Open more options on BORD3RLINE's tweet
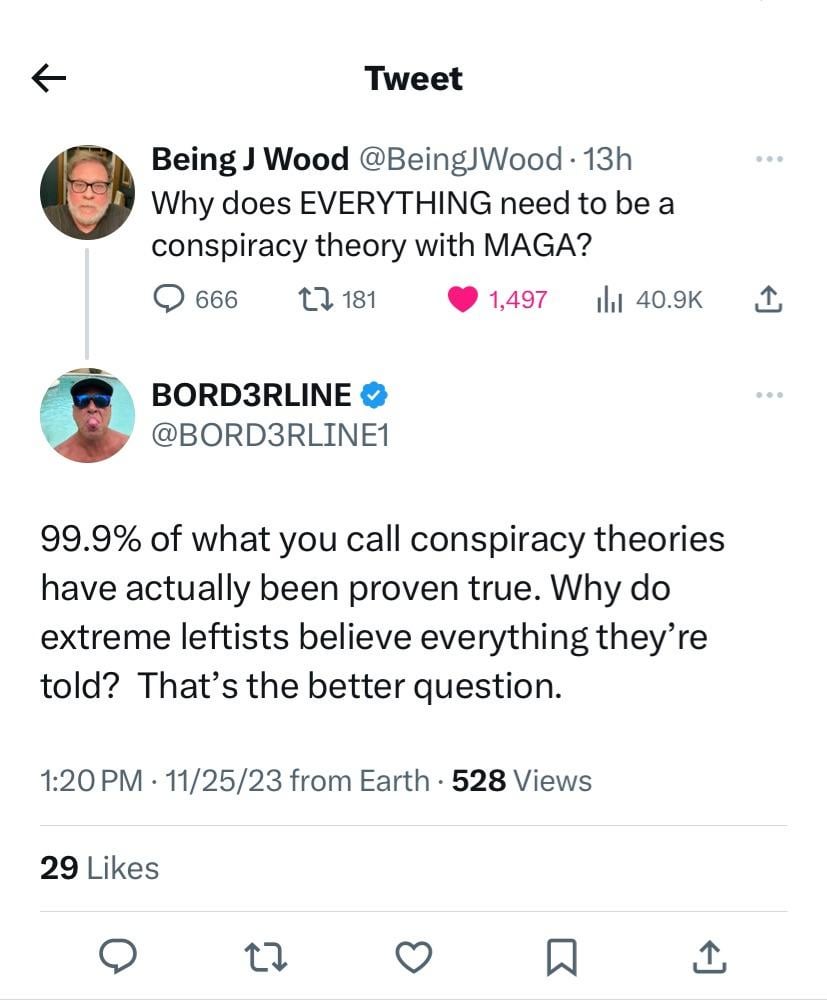 point(769,395)
